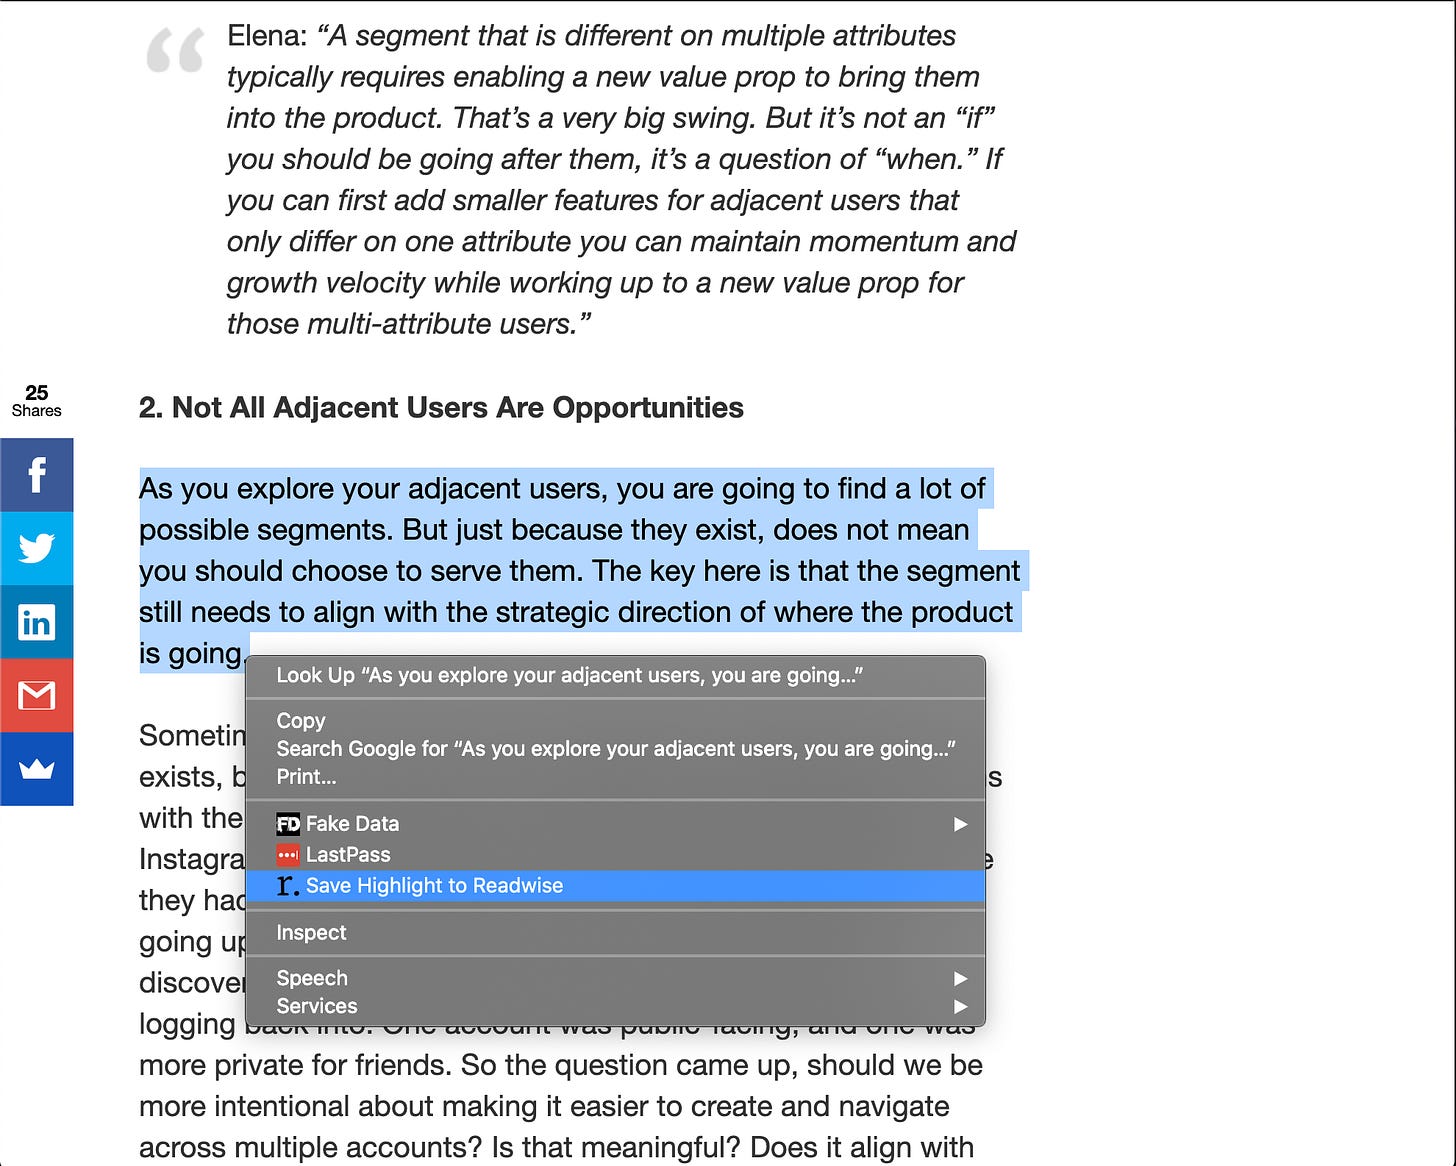
Task: Share article on Twitter
Action: click(36, 548)
